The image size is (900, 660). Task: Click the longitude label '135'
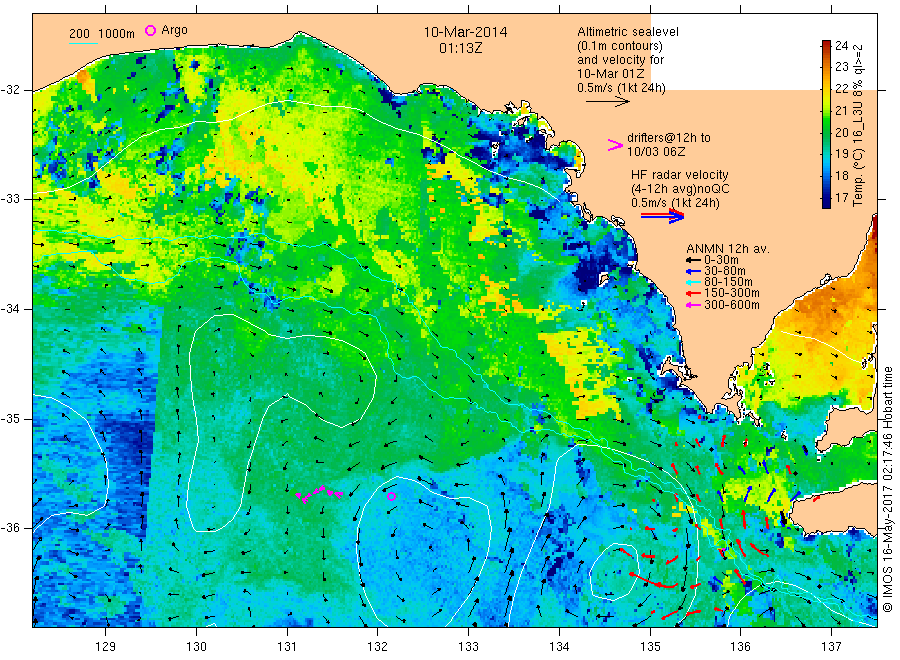650,647
